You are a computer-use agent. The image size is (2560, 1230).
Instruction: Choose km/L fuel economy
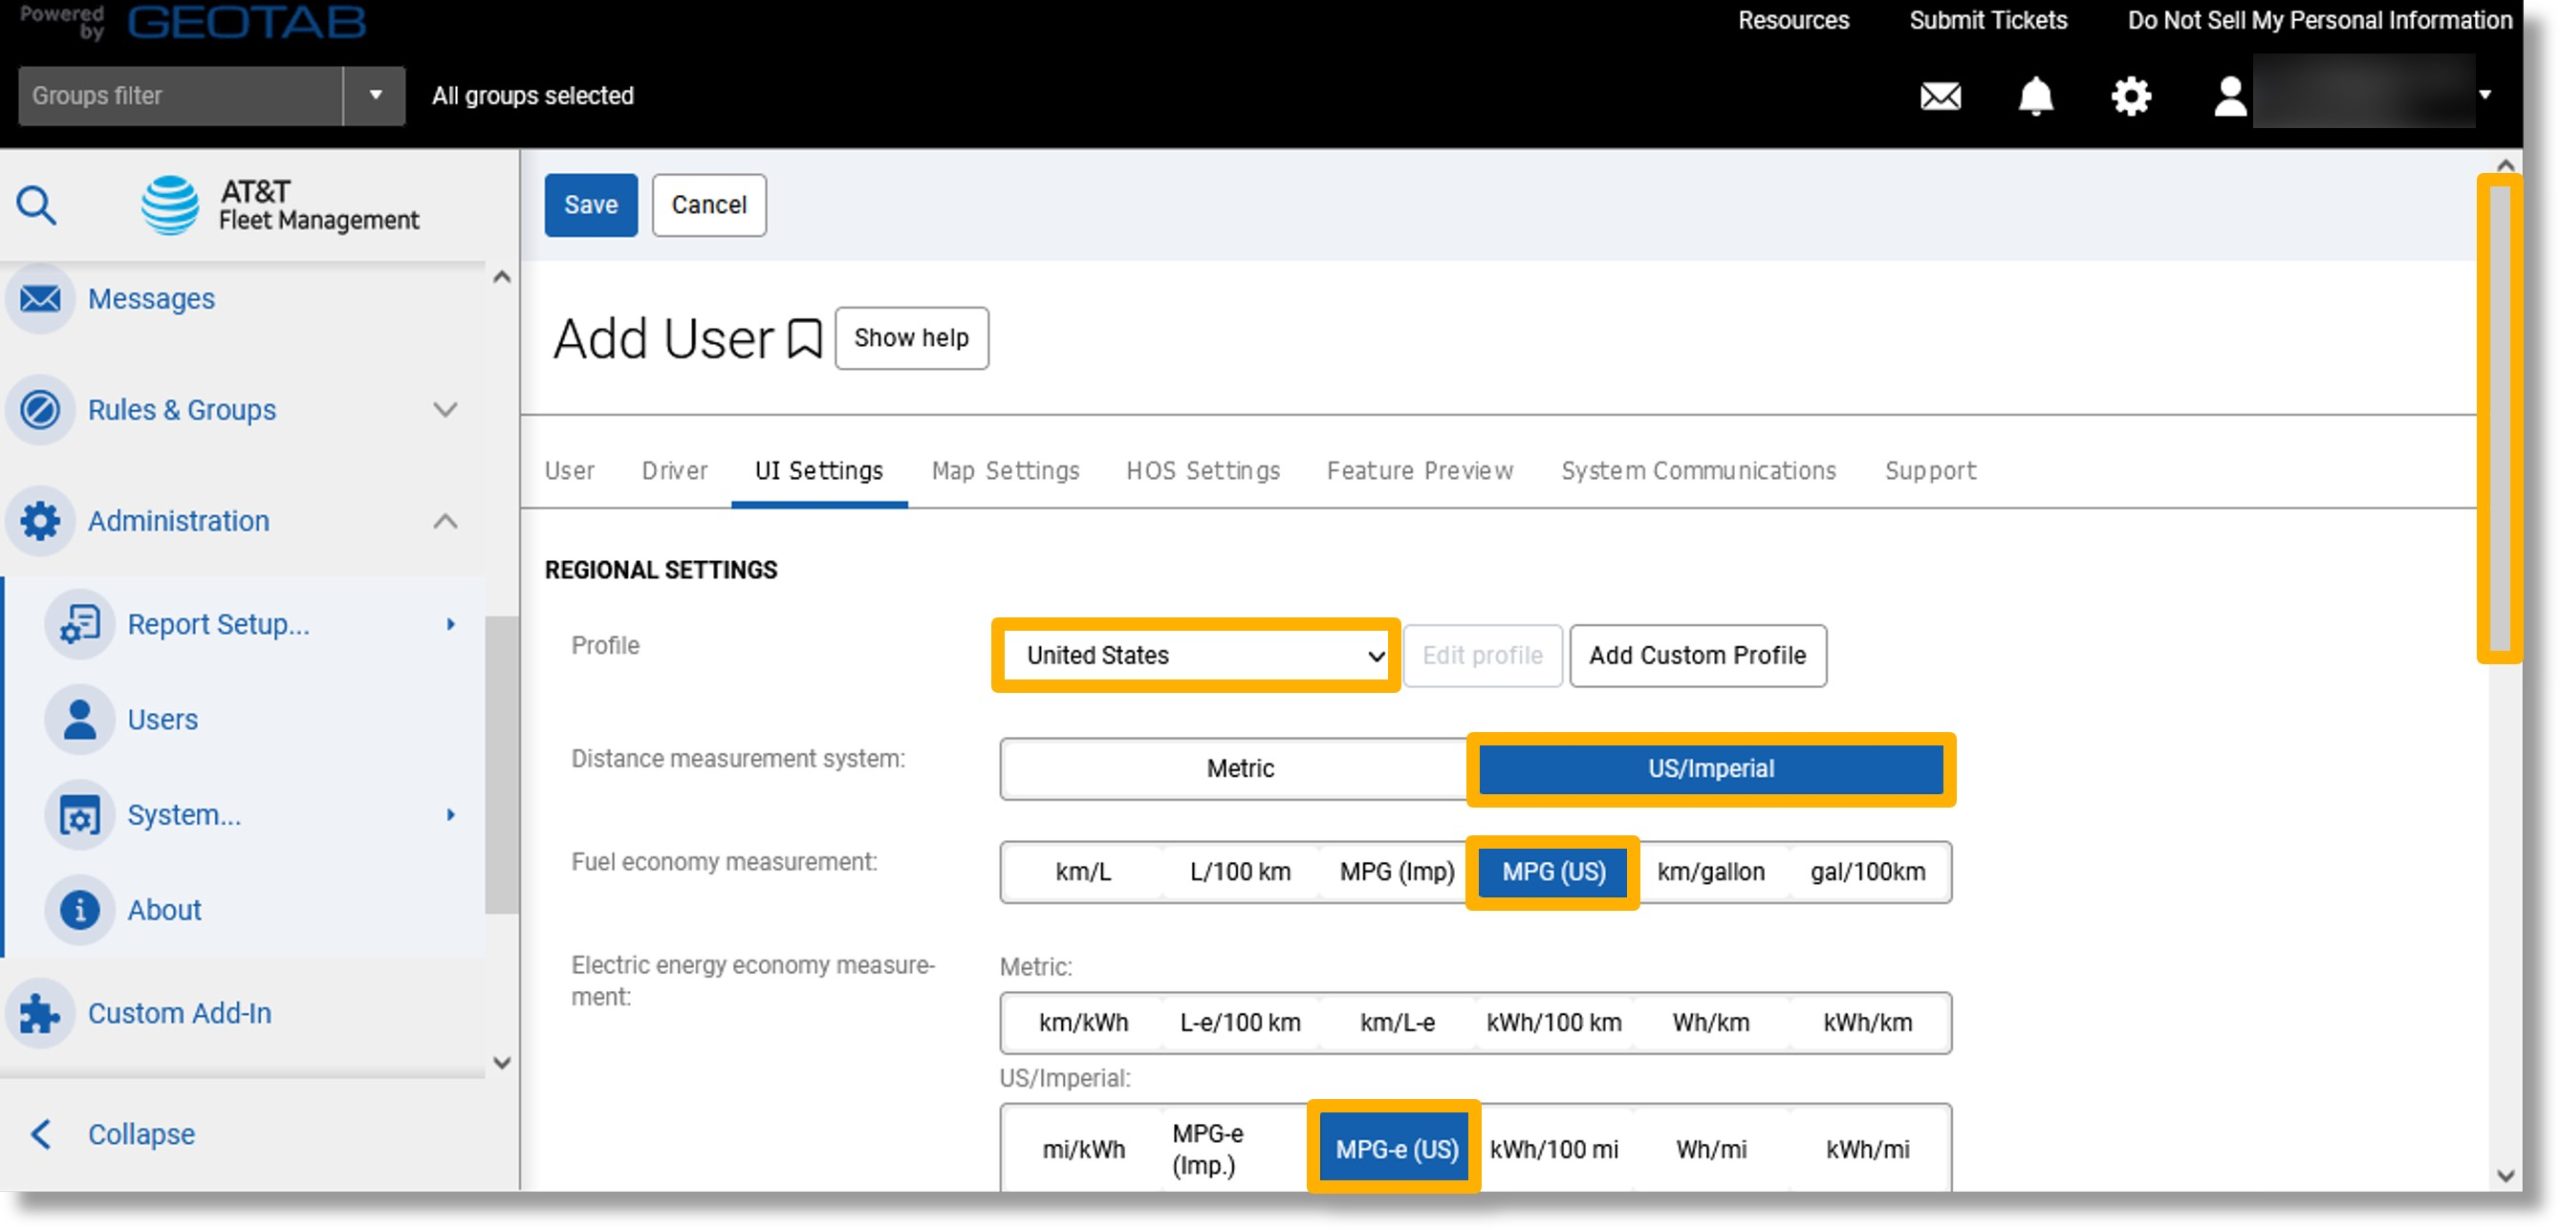(x=1082, y=871)
